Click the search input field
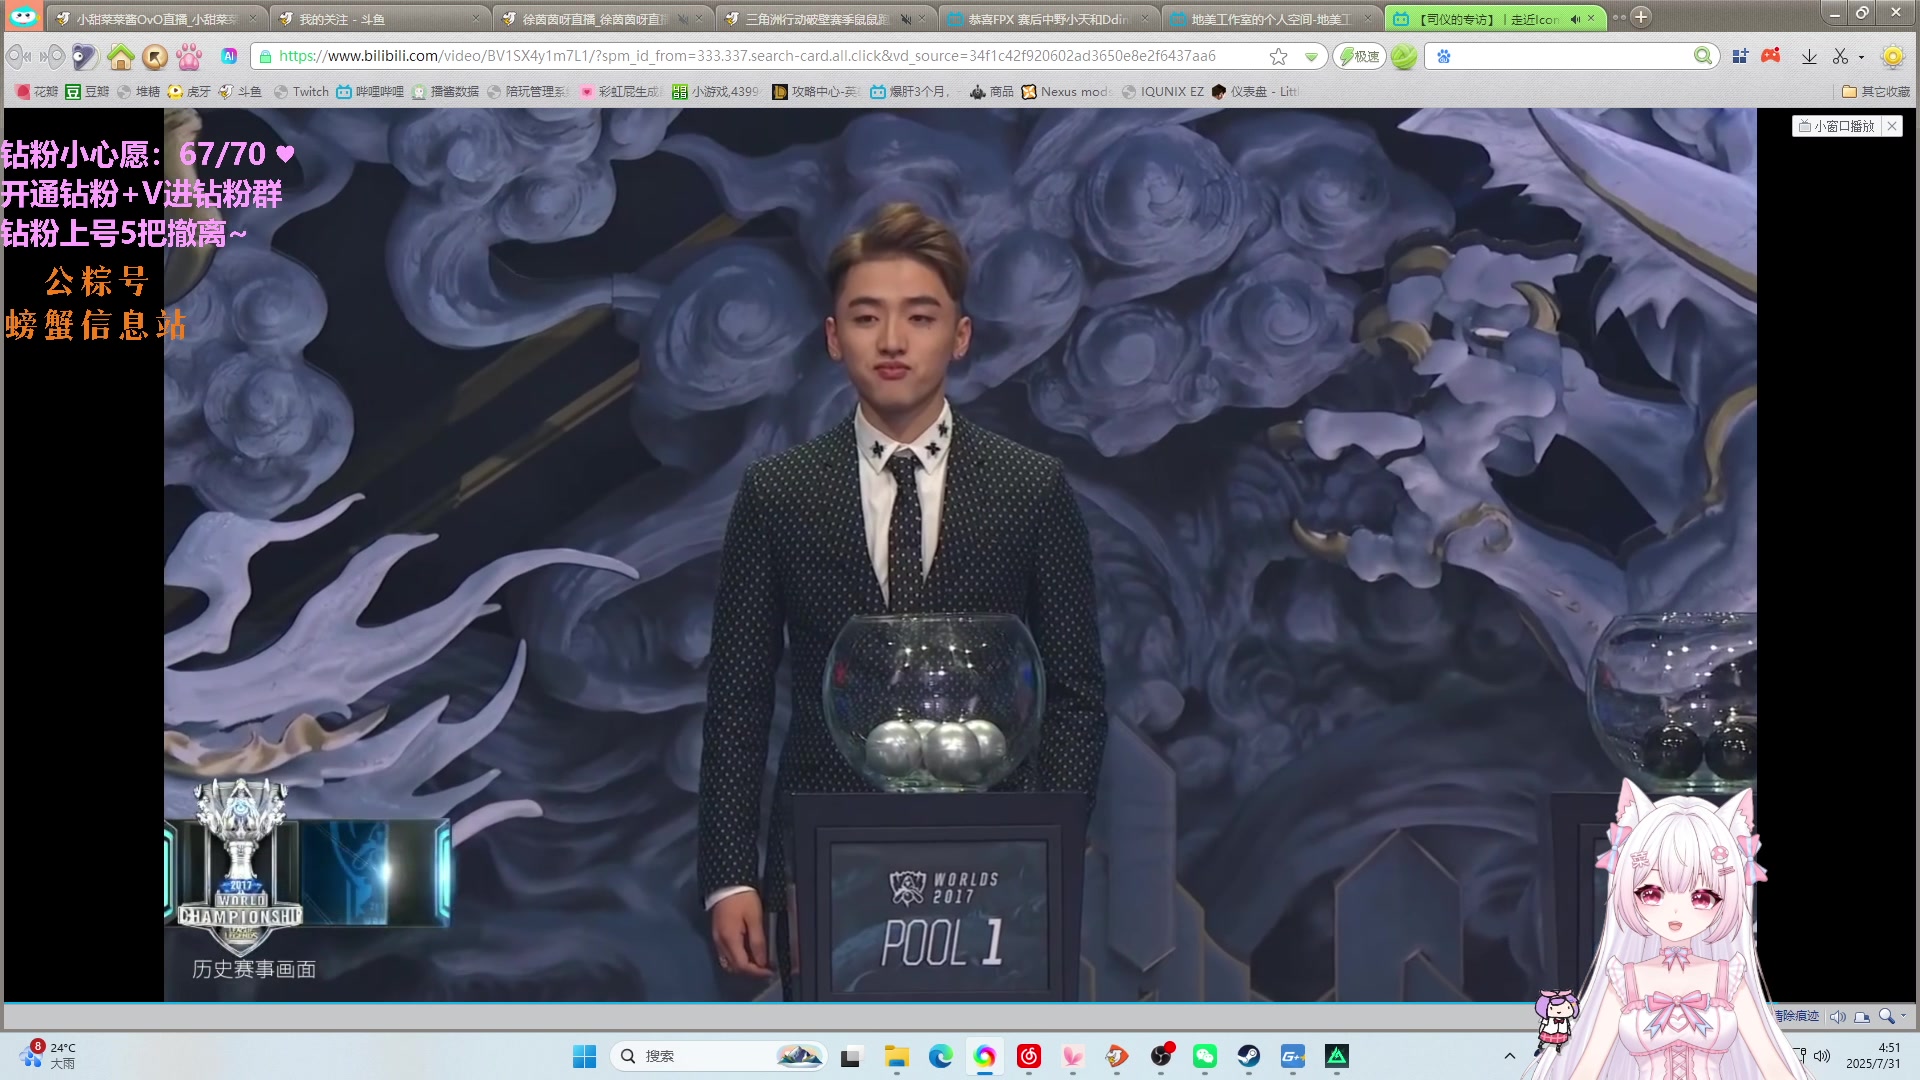 (1570, 57)
